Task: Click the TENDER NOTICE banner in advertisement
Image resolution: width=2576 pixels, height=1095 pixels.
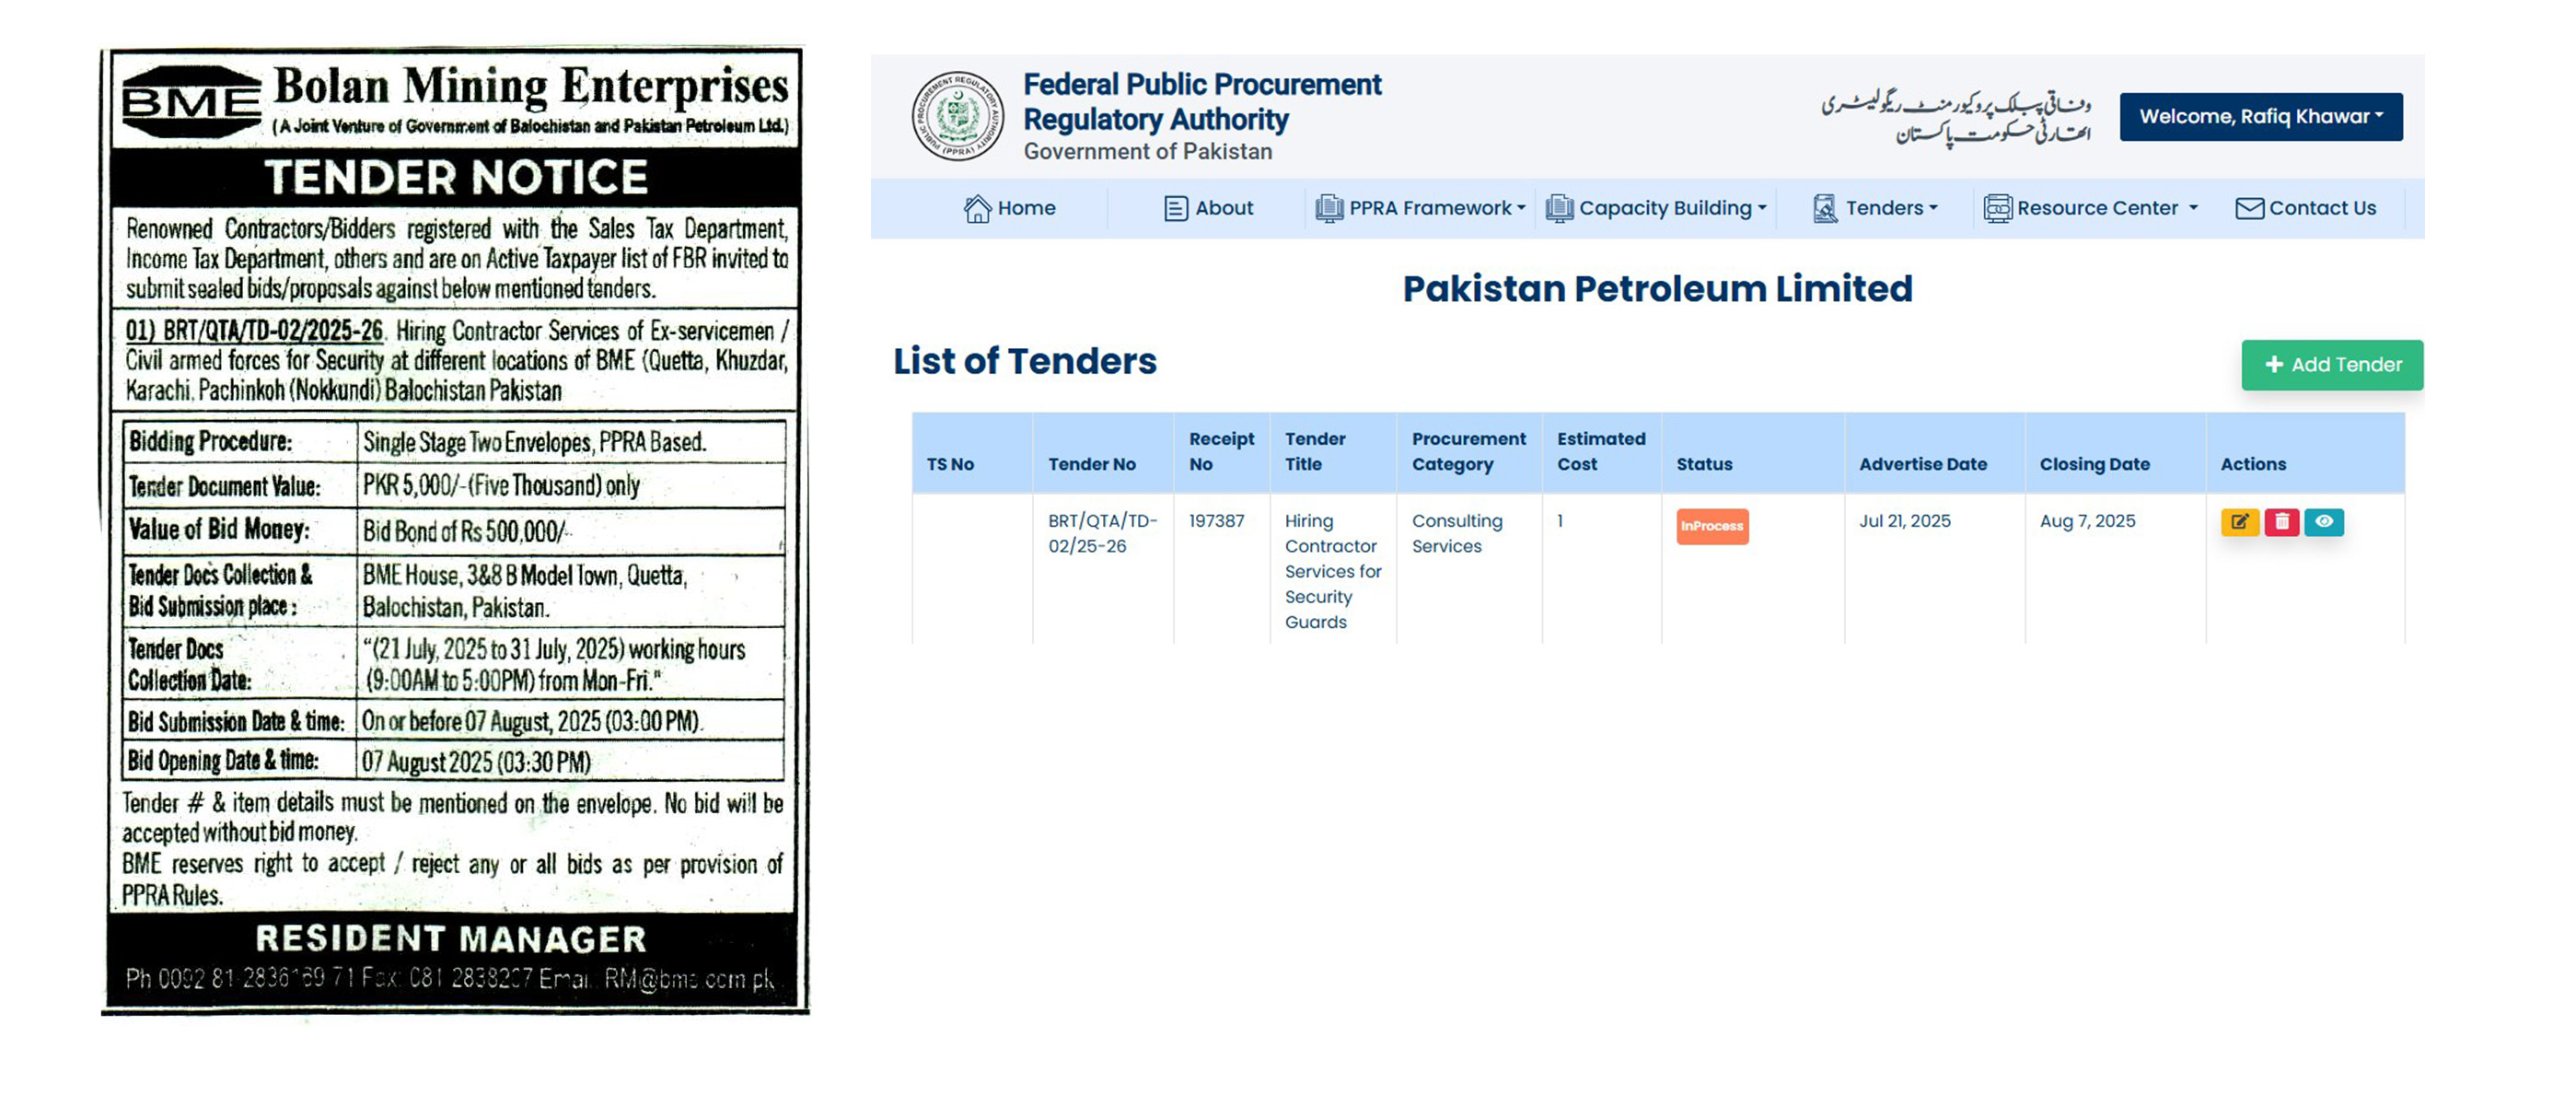Action: (456, 177)
